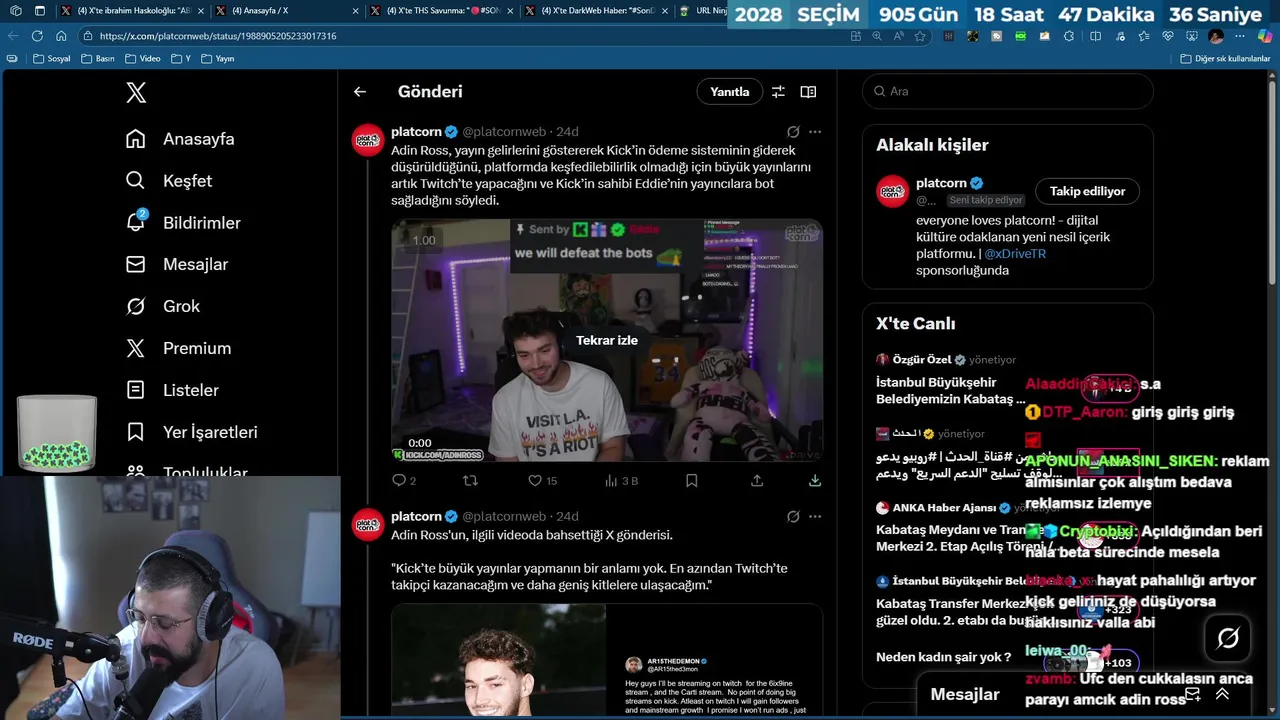1280x720 pixels.
Task: Open browser settings three-dot menu
Action: pos(1241,36)
